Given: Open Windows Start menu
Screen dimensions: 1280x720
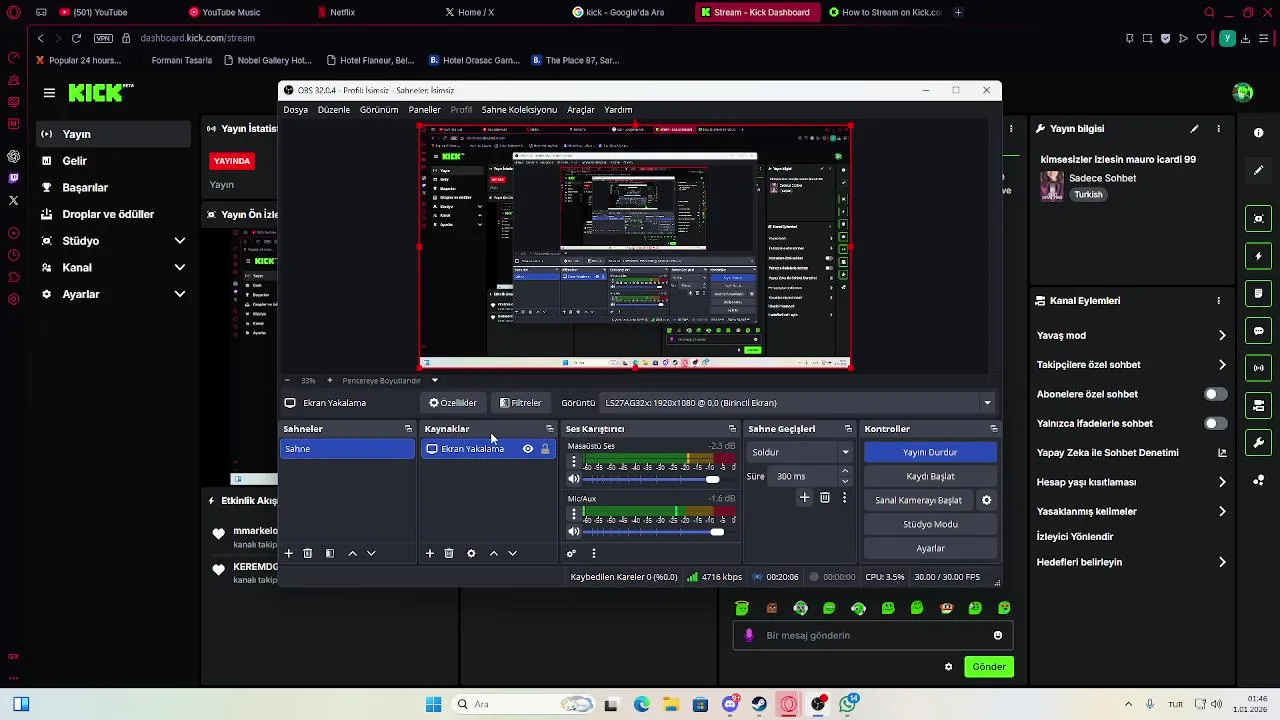Looking at the screenshot, I should point(433,704).
